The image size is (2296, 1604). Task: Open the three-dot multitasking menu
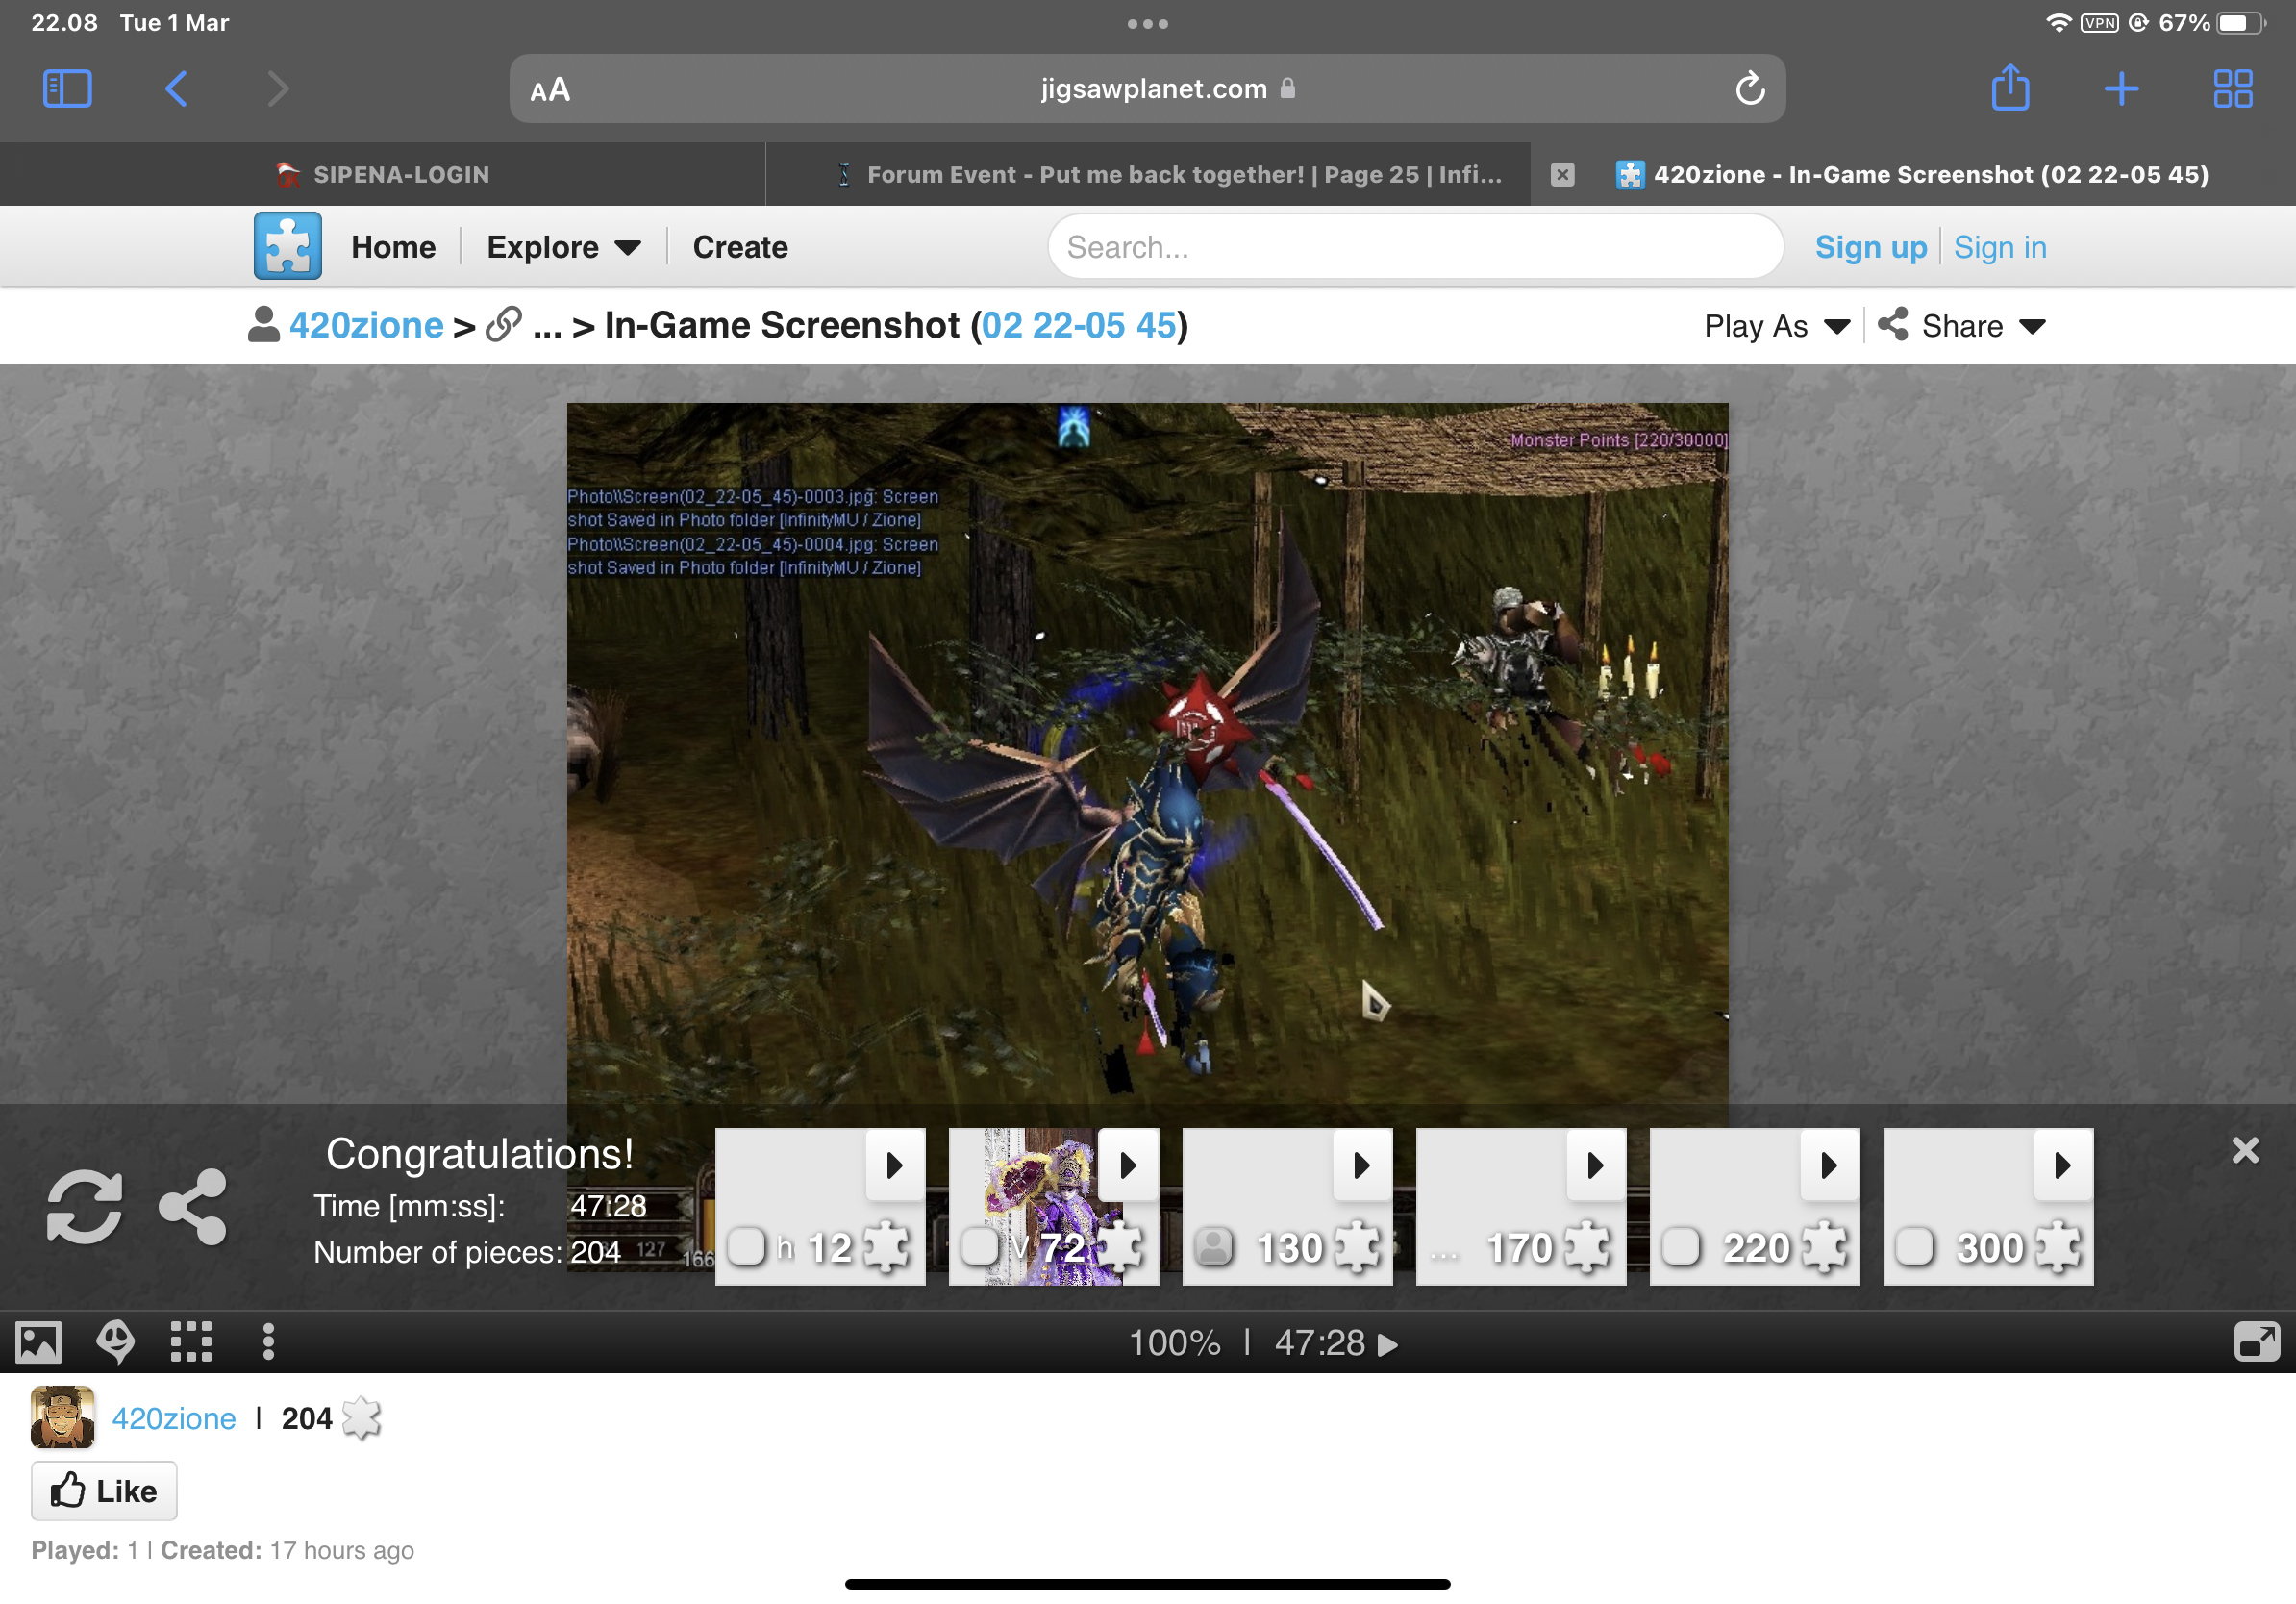click(1147, 24)
